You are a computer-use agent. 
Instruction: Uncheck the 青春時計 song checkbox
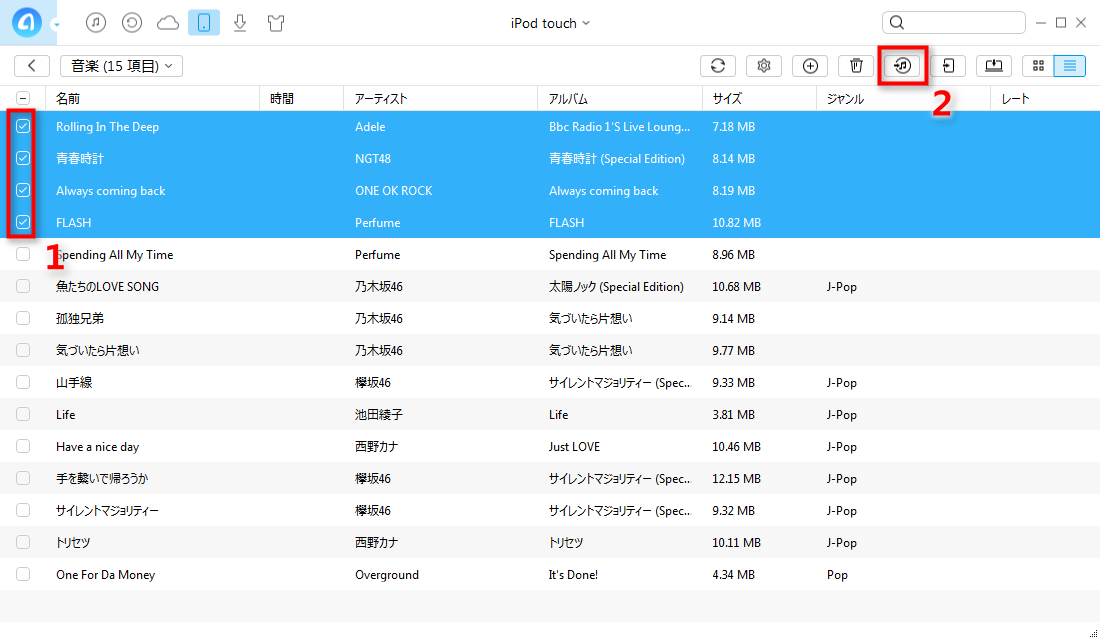tap(23, 158)
